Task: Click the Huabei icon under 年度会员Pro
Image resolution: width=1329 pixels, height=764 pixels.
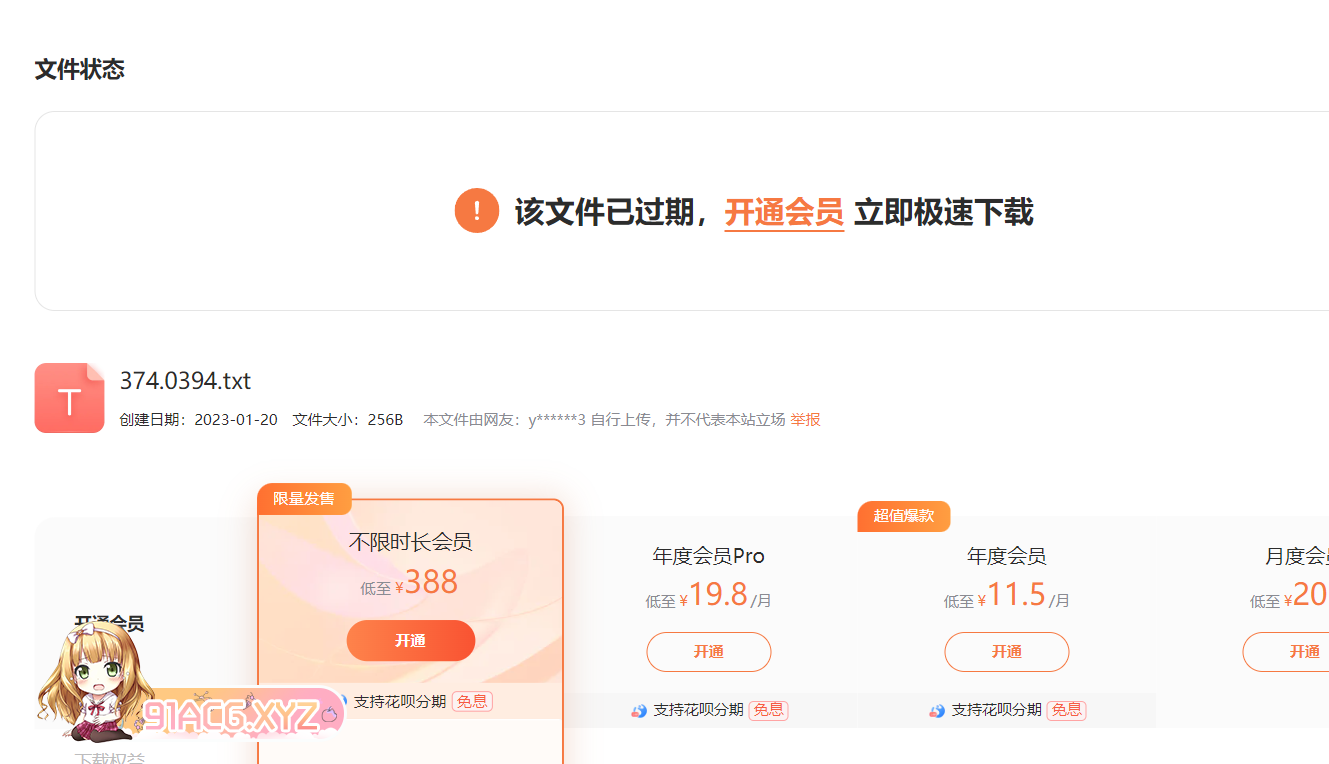Action: (639, 710)
